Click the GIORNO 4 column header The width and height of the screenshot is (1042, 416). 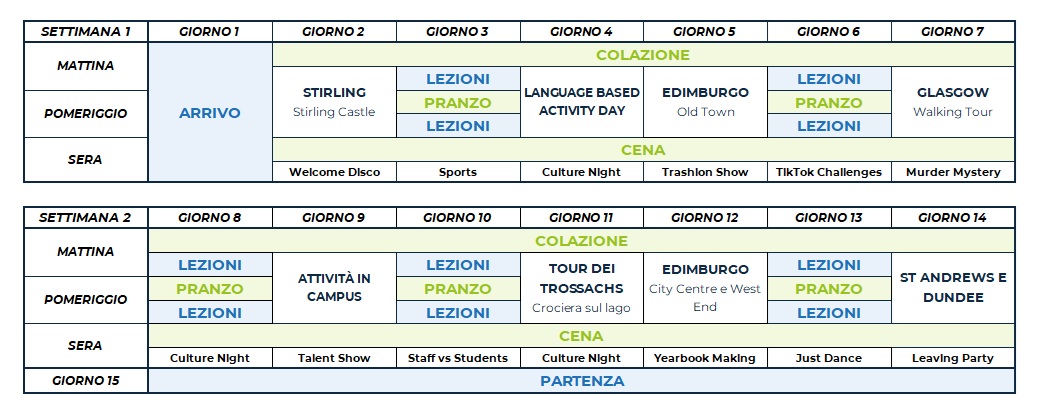click(x=581, y=31)
